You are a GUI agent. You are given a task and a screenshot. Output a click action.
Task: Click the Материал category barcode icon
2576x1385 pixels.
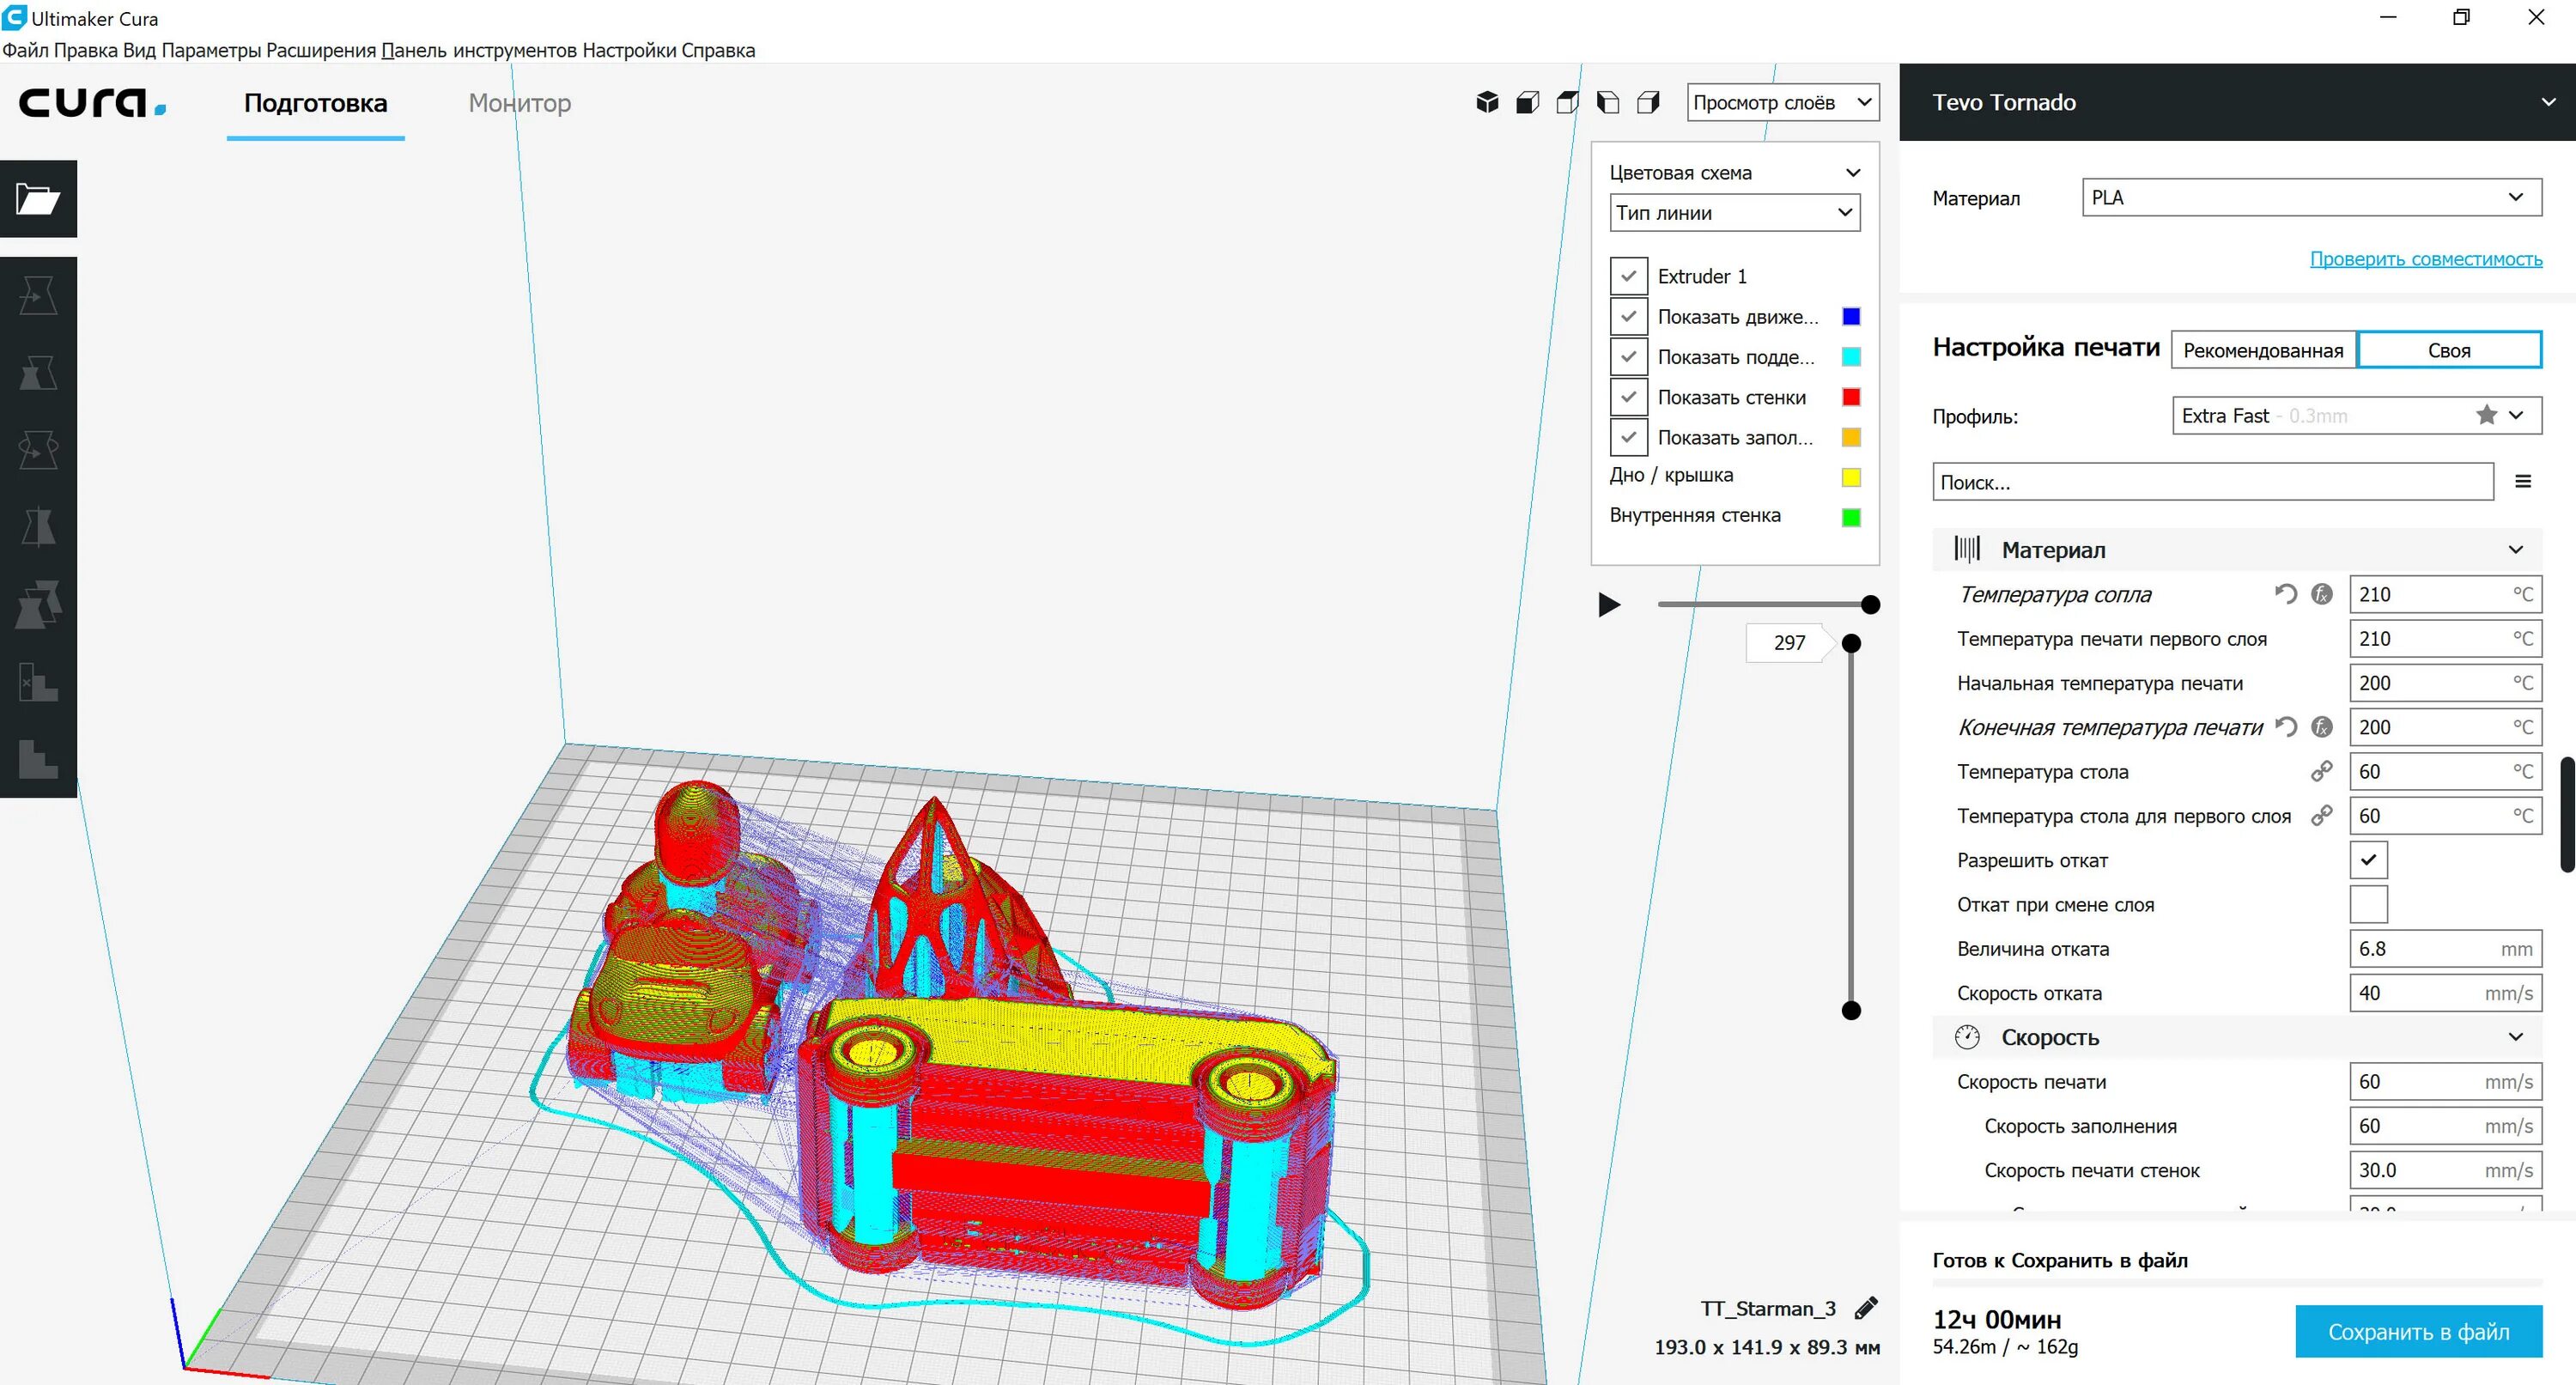(x=1967, y=549)
